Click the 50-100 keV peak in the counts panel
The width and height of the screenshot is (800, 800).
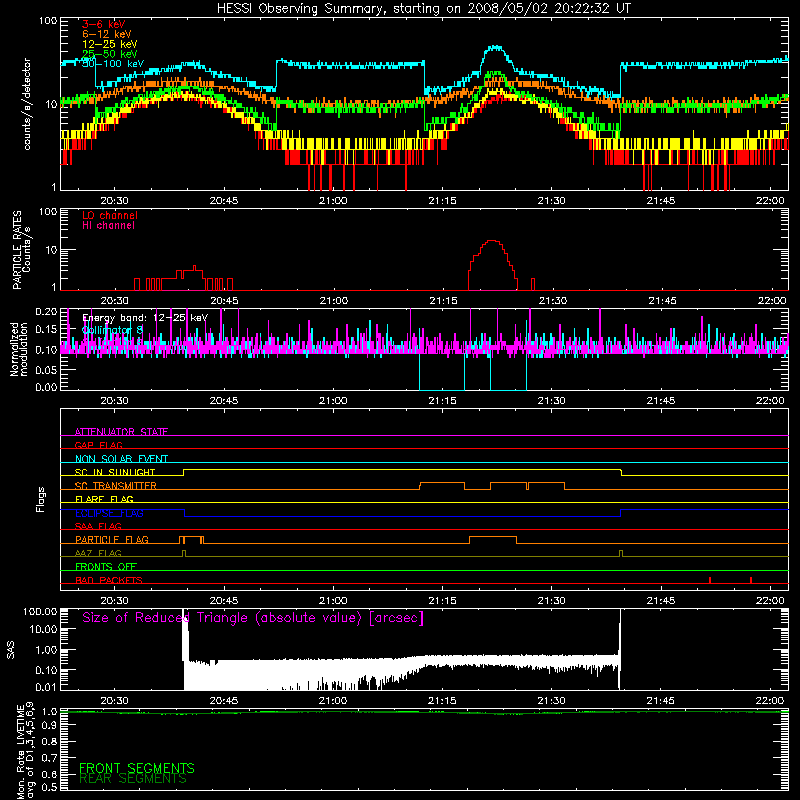tap(495, 47)
